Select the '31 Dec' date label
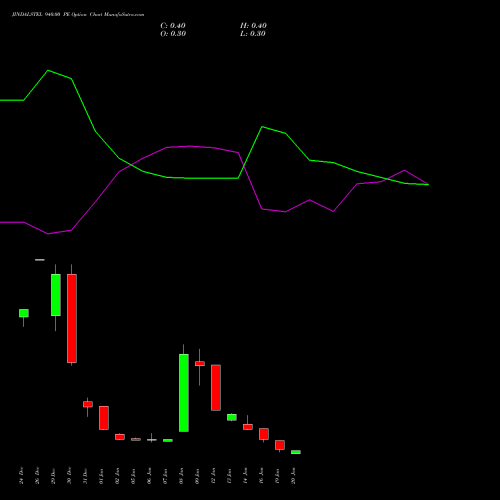 tap(86, 475)
